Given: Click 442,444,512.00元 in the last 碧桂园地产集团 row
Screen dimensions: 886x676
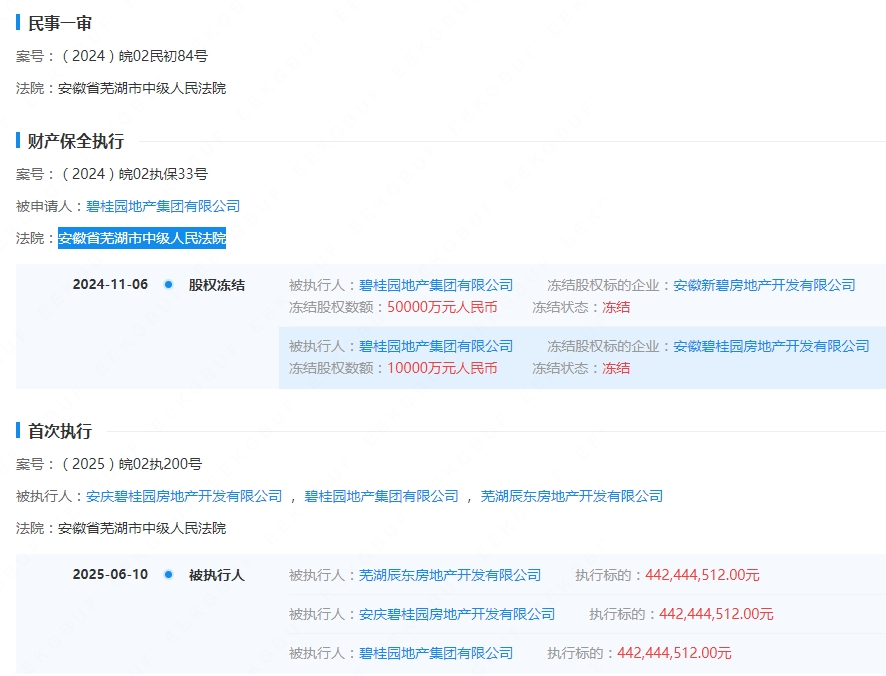Looking at the screenshot, I should [674, 653].
